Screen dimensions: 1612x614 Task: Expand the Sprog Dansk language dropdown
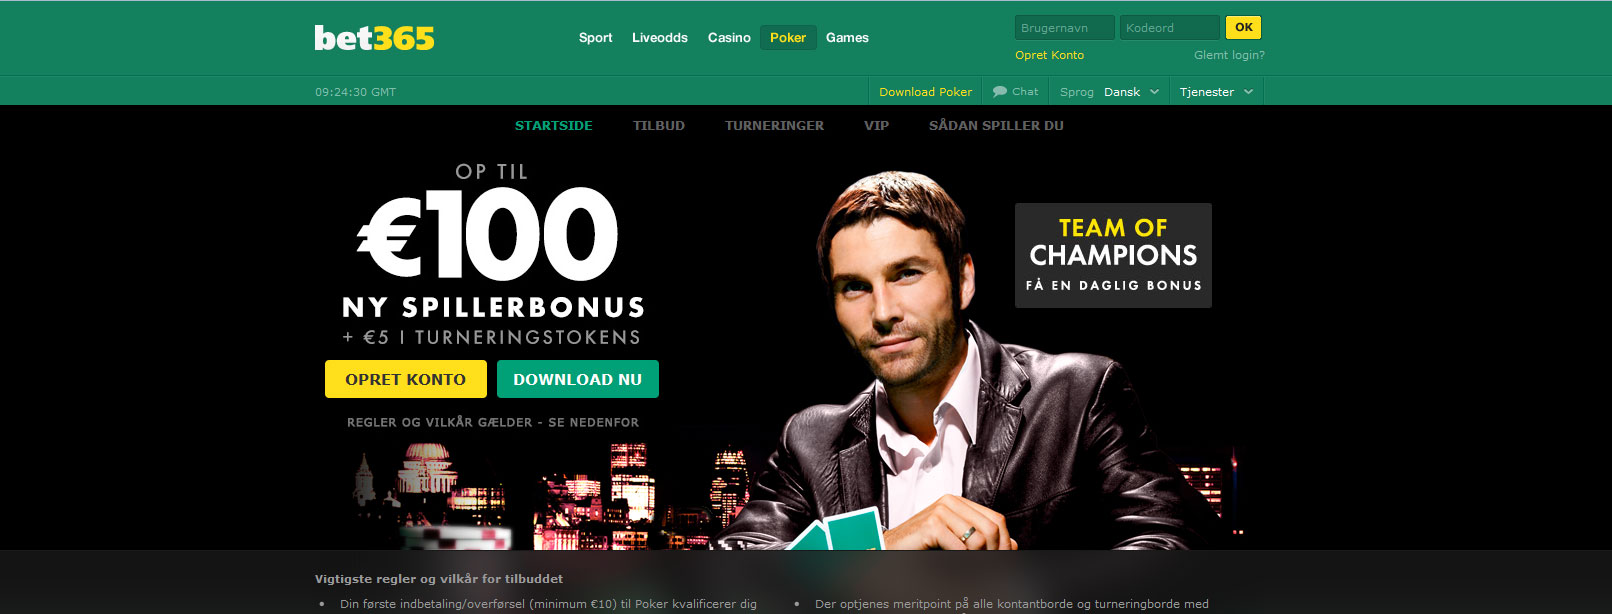coord(1110,91)
